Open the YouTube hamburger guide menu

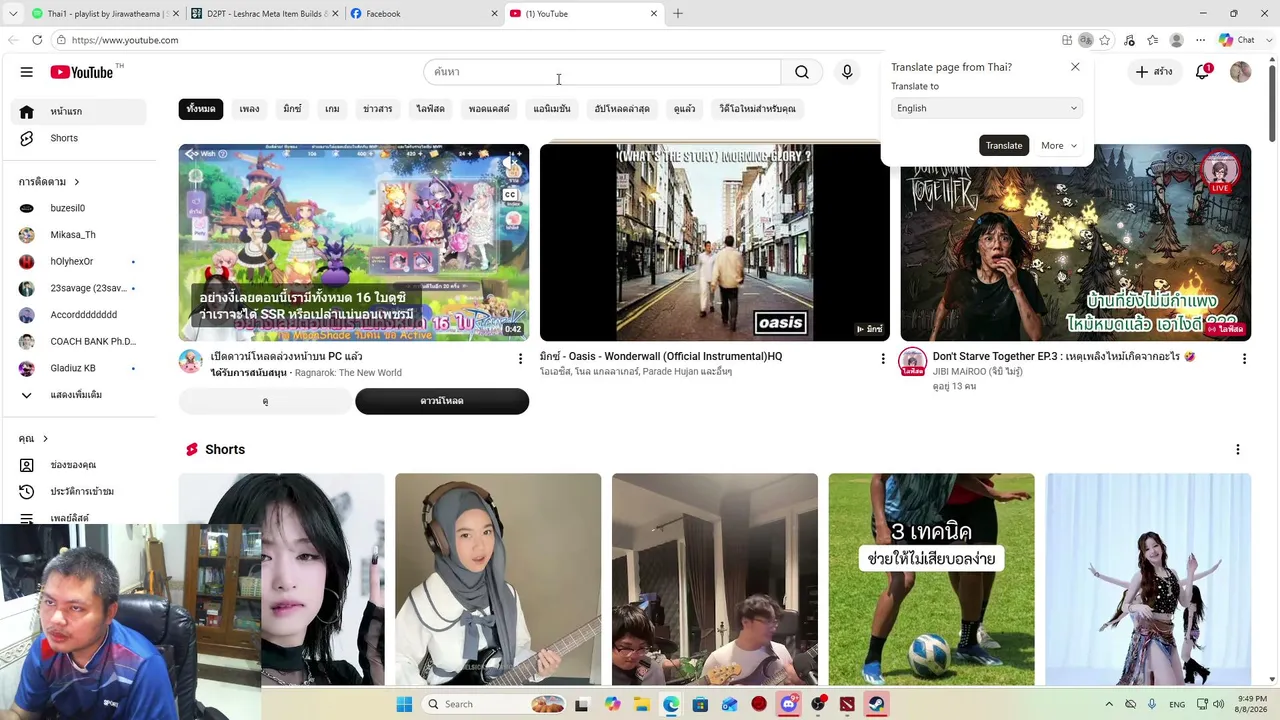[x=27, y=72]
